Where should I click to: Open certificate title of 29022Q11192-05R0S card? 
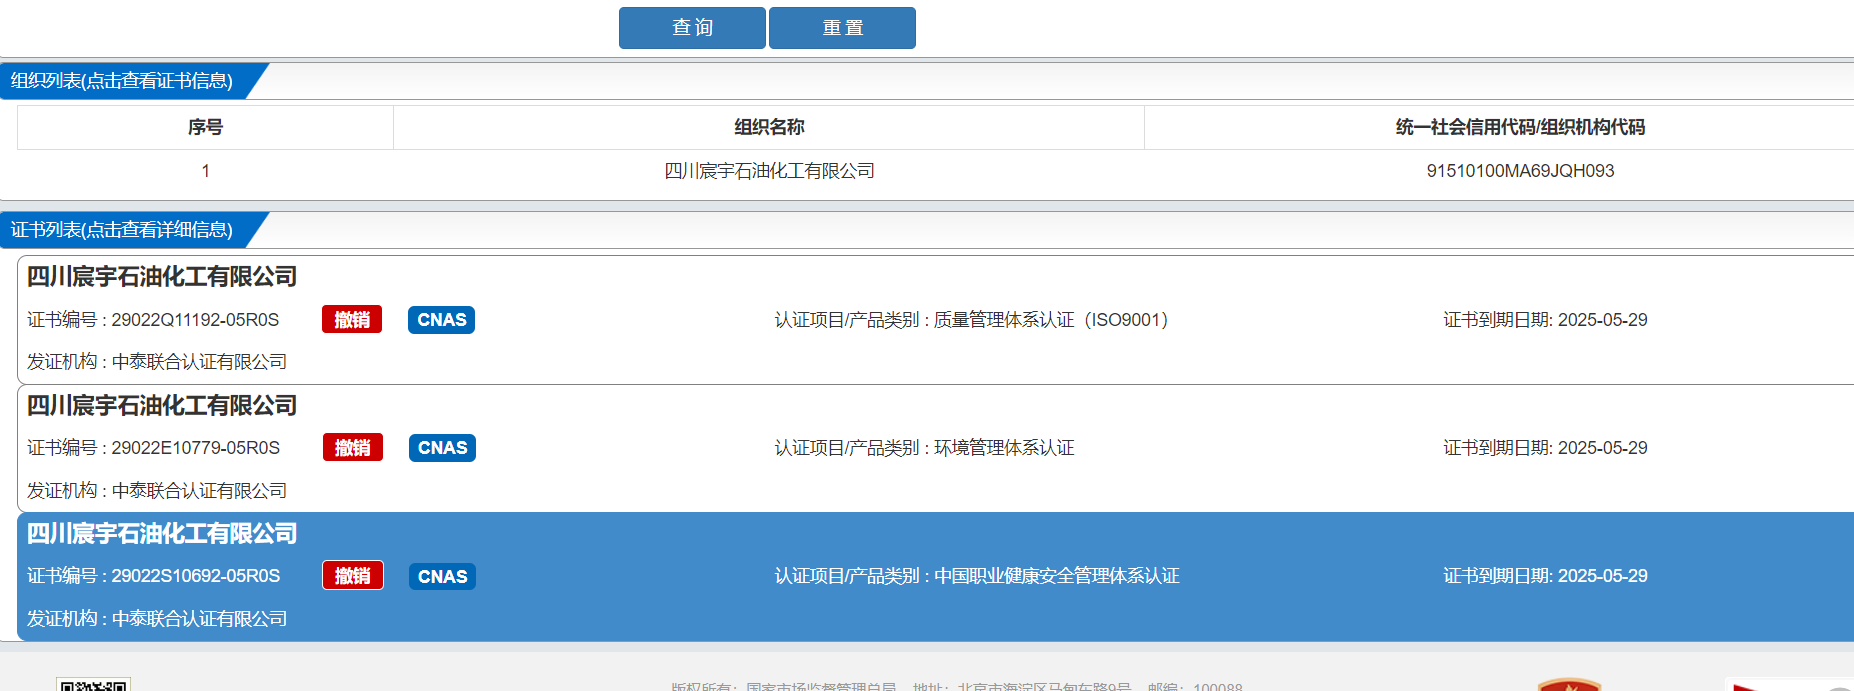[162, 277]
